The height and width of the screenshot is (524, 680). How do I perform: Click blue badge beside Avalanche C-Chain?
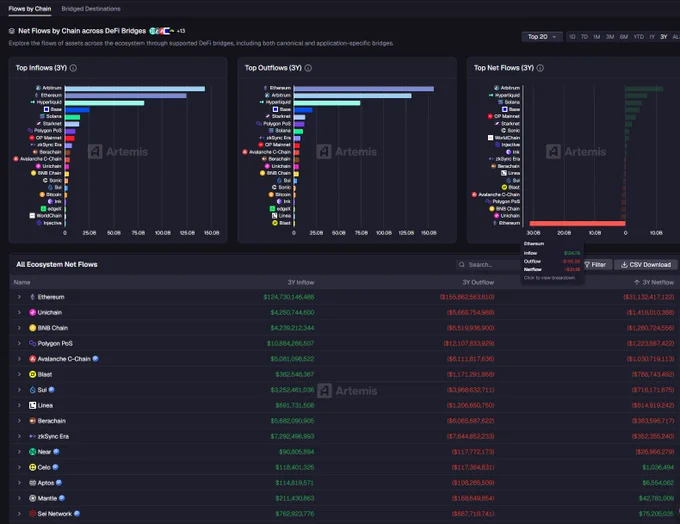[x=95, y=359]
